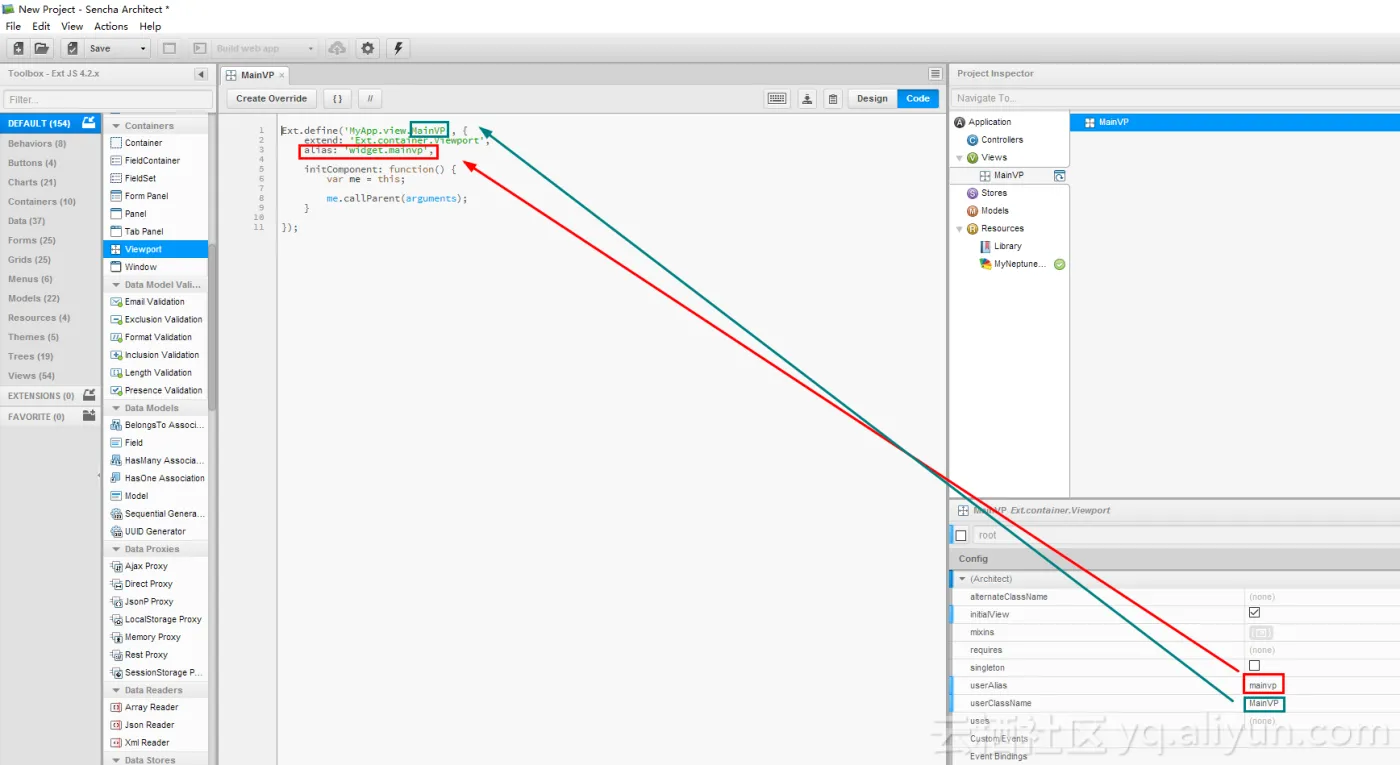Click the green check icon beside MyNeptune theme
Image resolution: width=1400 pixels, height=765 pixels.
coord(1059,264)
